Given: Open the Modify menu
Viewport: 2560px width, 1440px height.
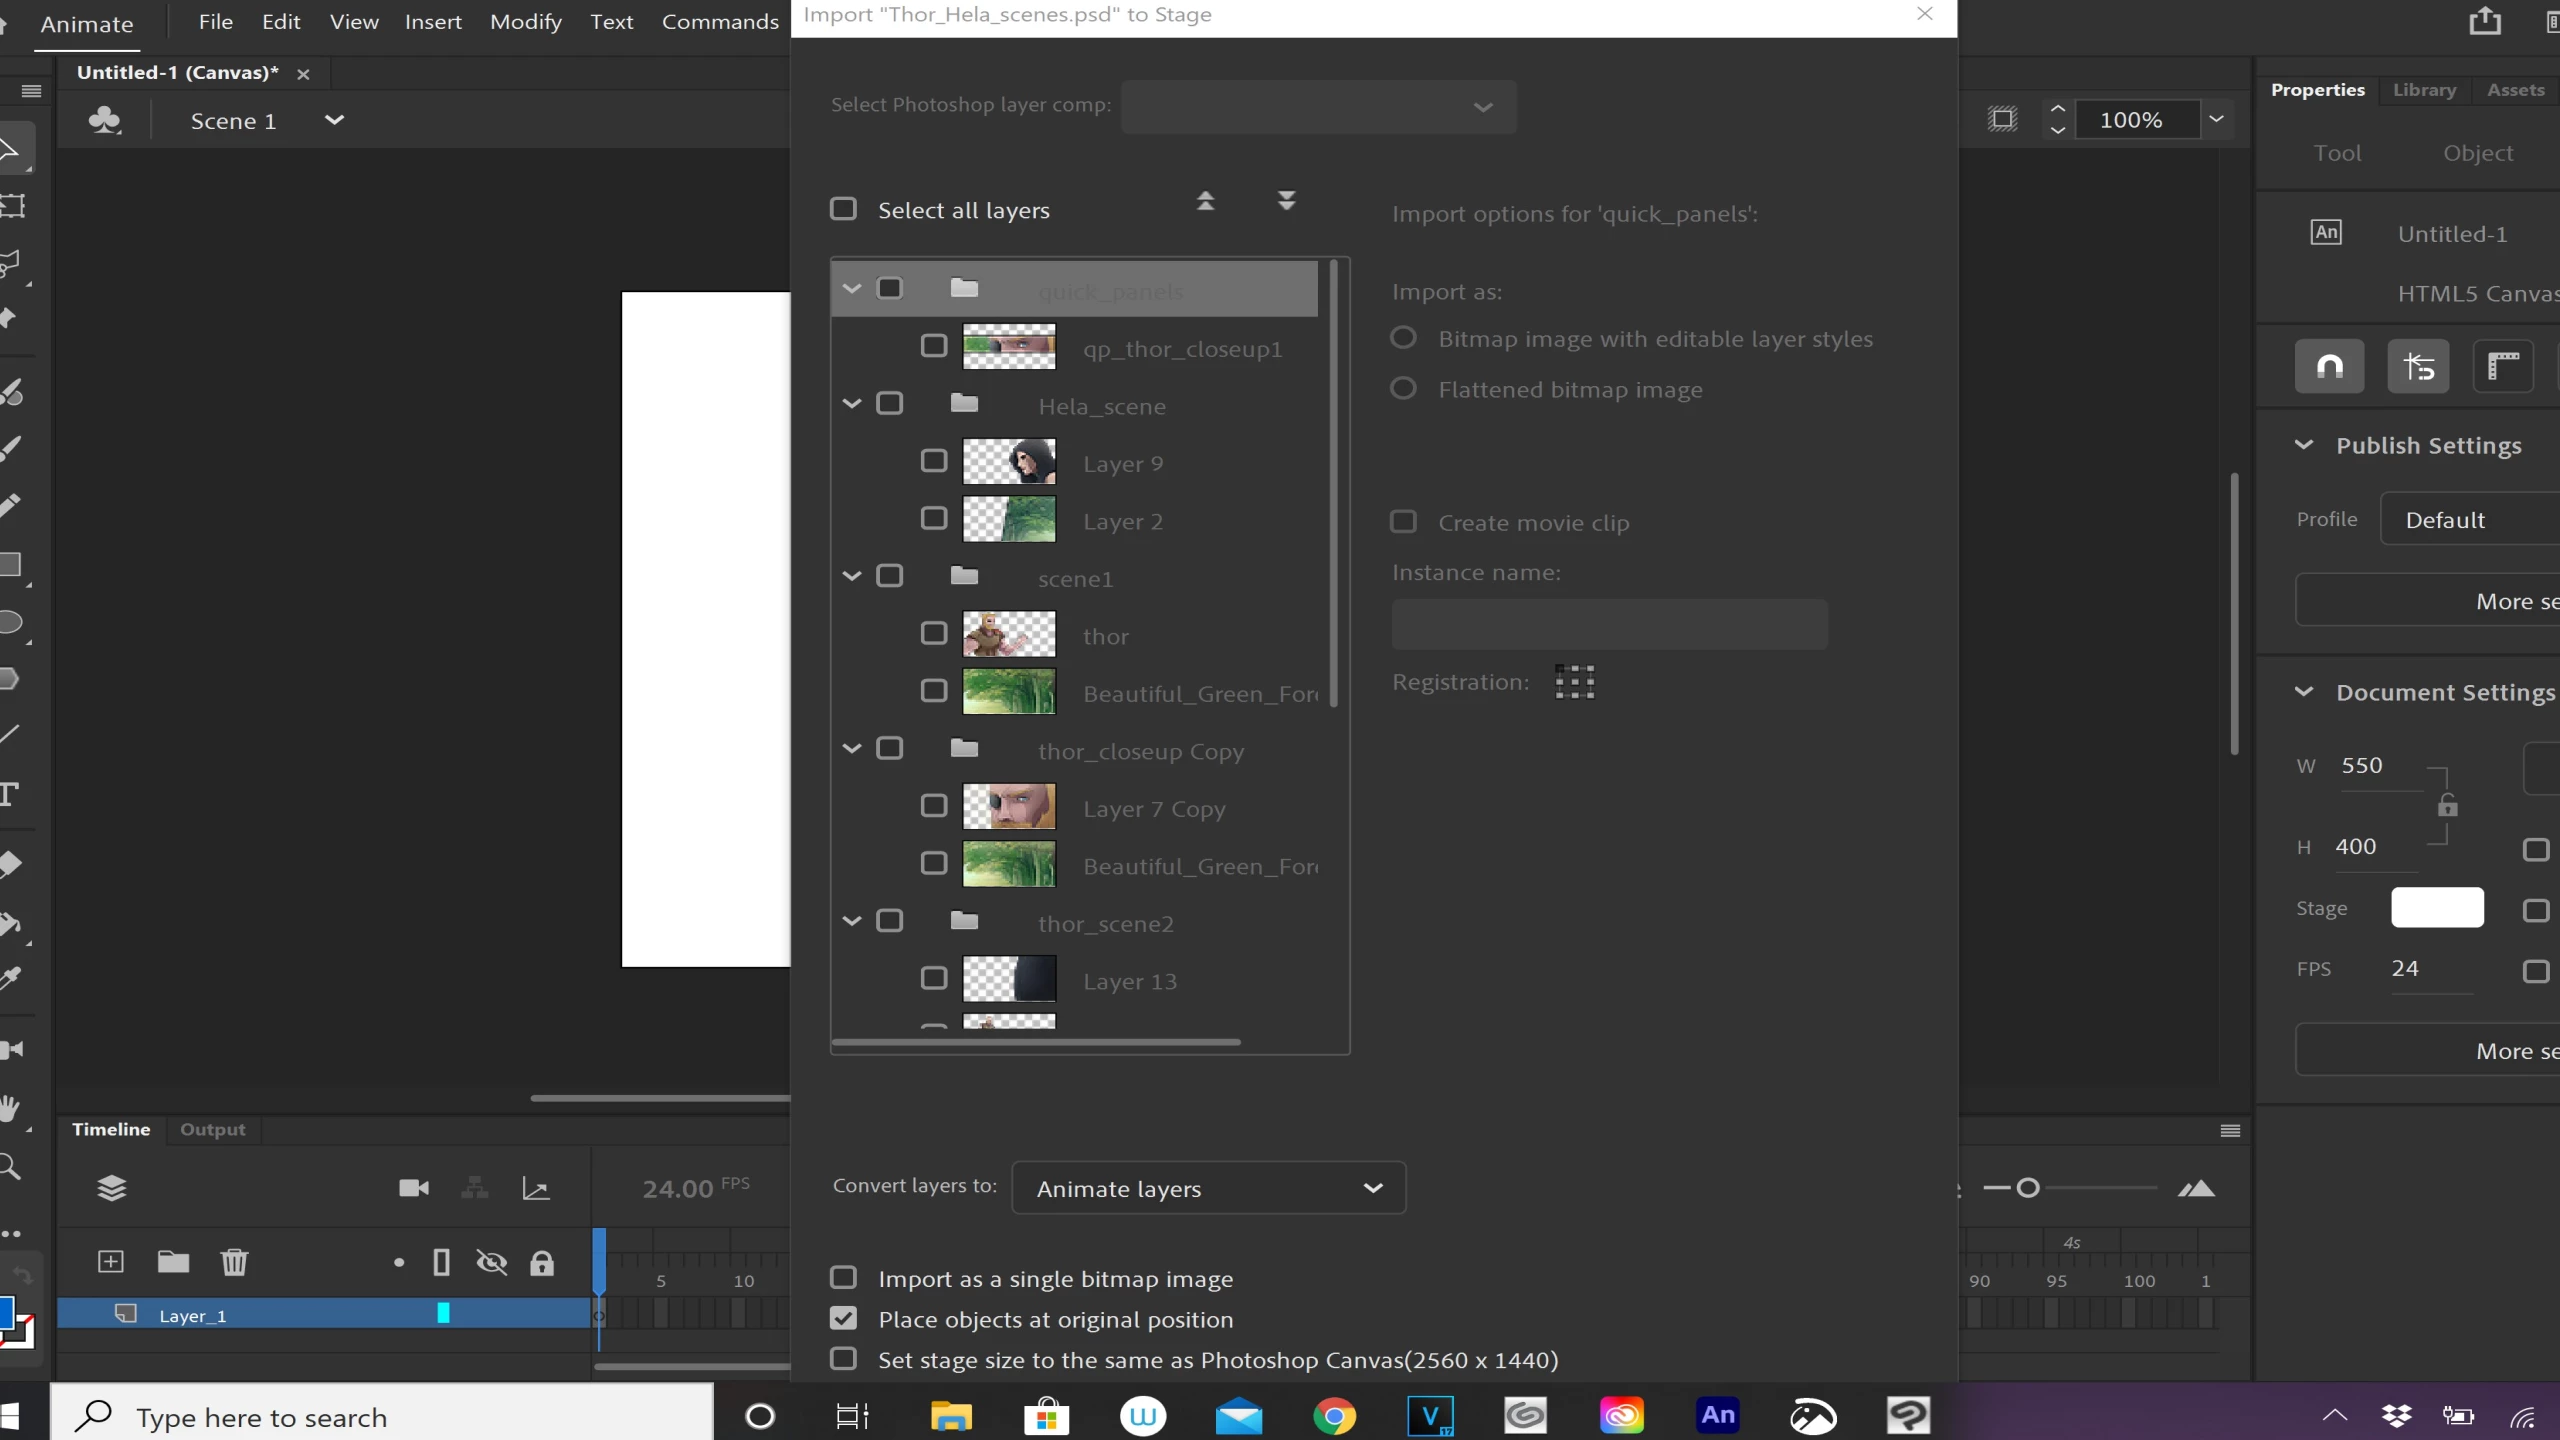Looking at the screenshot, I should [525, 22].
